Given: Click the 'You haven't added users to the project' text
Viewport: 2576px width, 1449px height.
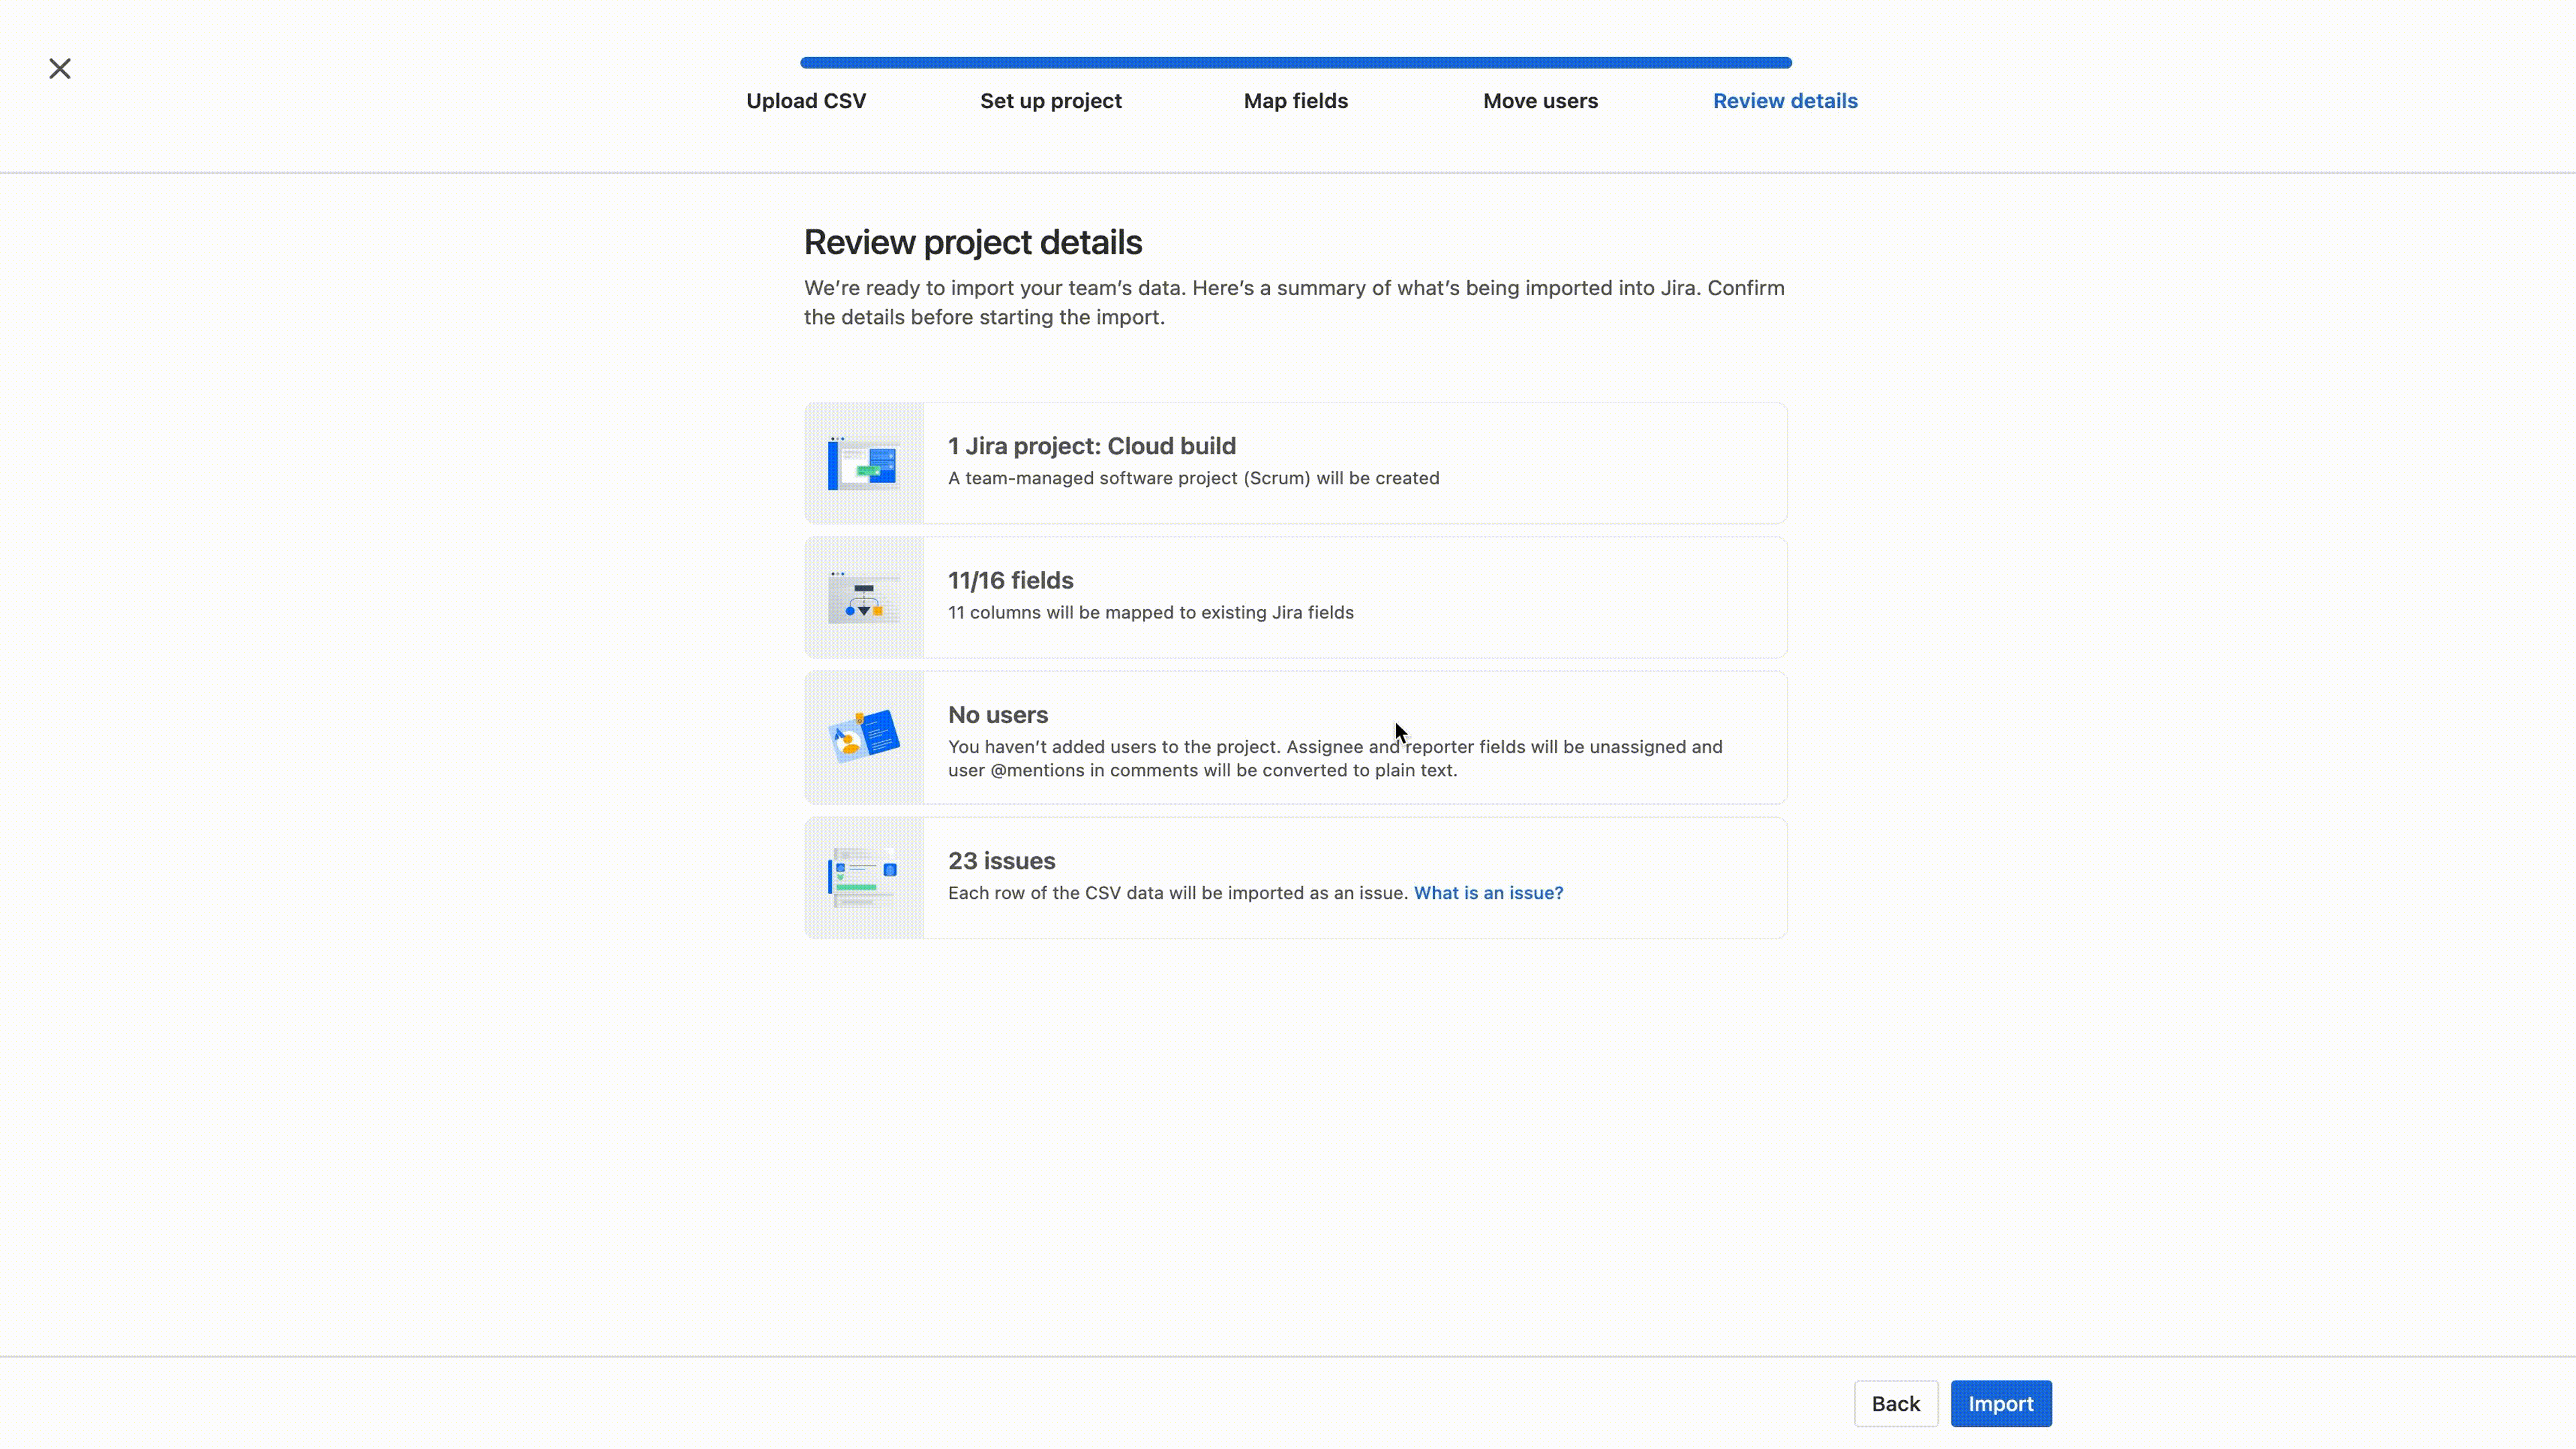Looking at the screenshot, I should click(x=1335, y=758).
